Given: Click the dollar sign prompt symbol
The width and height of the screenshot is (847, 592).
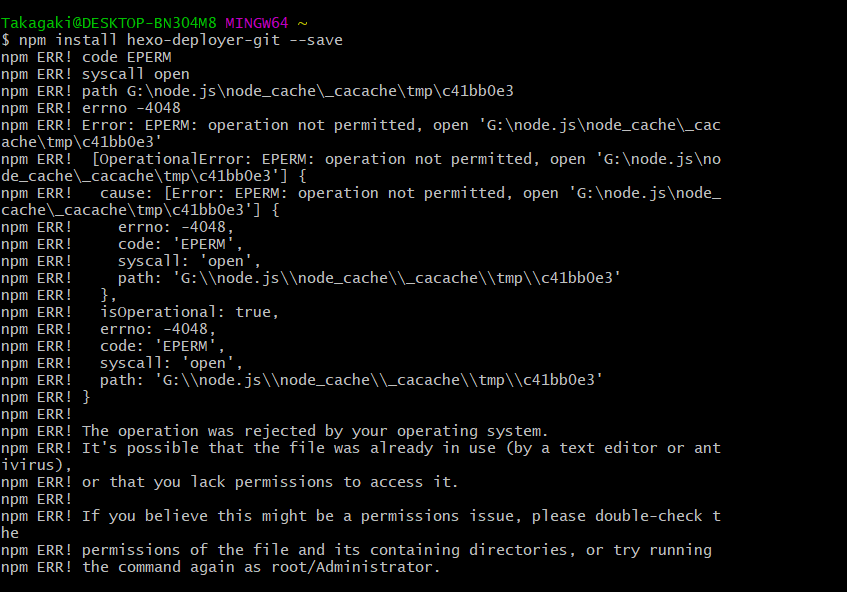Looking at the screenshot, I should (5, 40).
